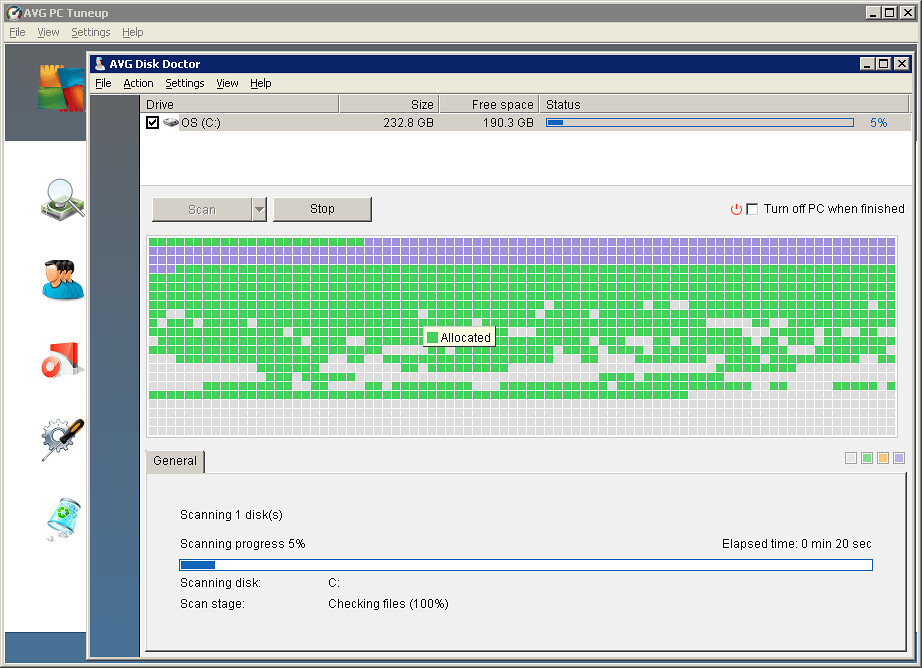Open AVG PC Tuneup Settings menu
922x668 pixels.
click(x=91, y=32)
